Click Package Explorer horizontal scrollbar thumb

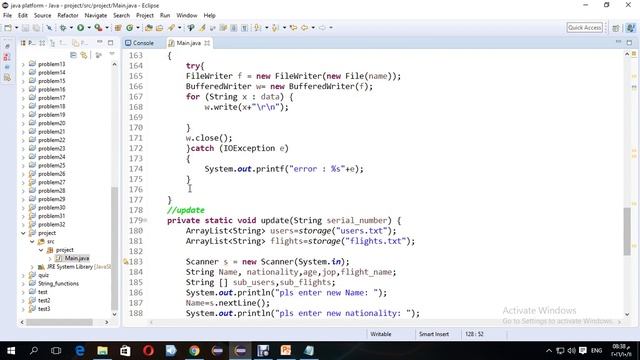click(59, 322)
